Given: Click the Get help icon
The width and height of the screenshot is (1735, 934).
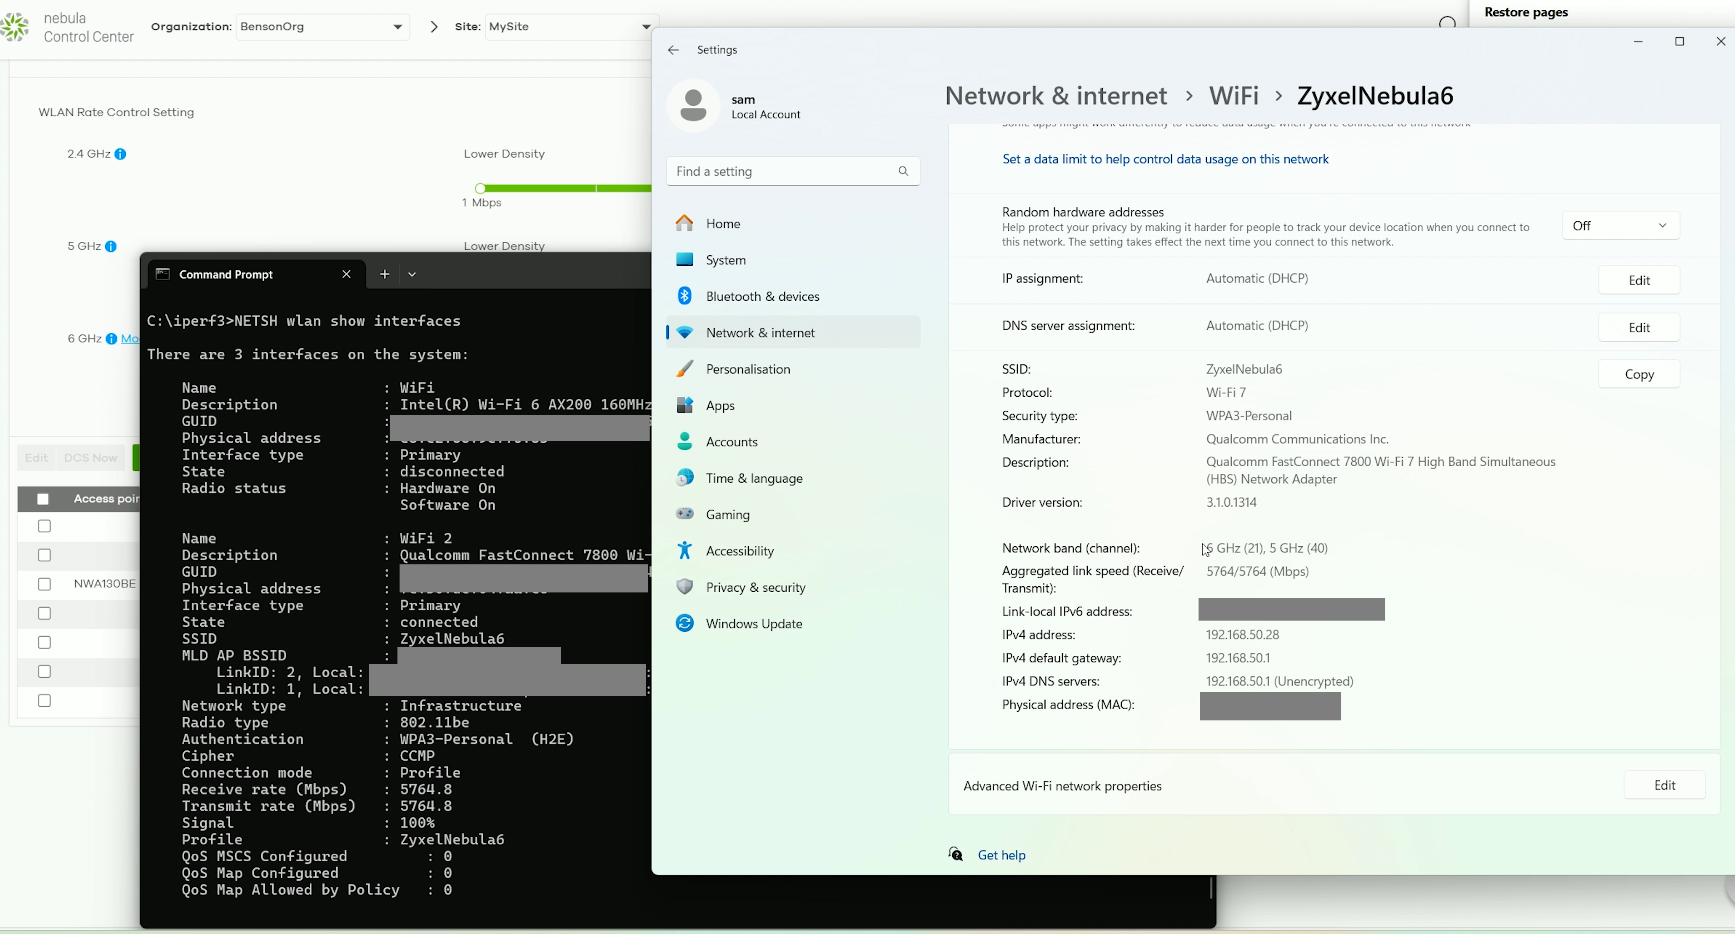Looking at the screenshot, I should pos(956,854).
